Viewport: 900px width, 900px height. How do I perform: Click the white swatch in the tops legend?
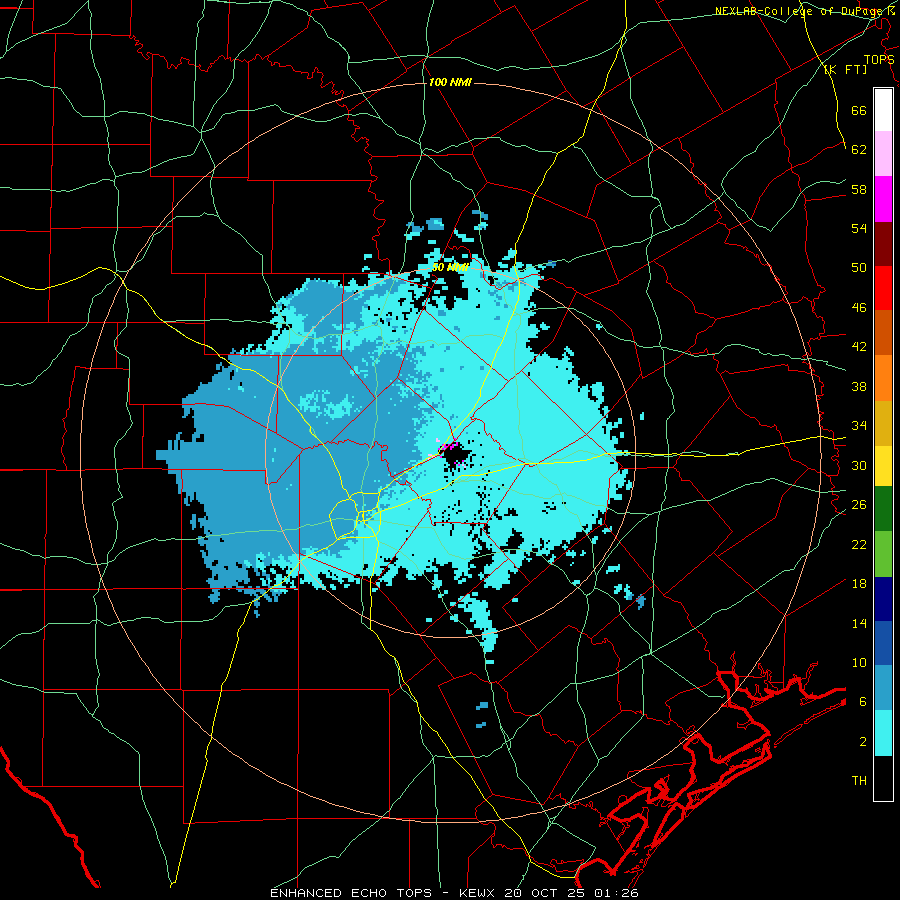(883, 110)
